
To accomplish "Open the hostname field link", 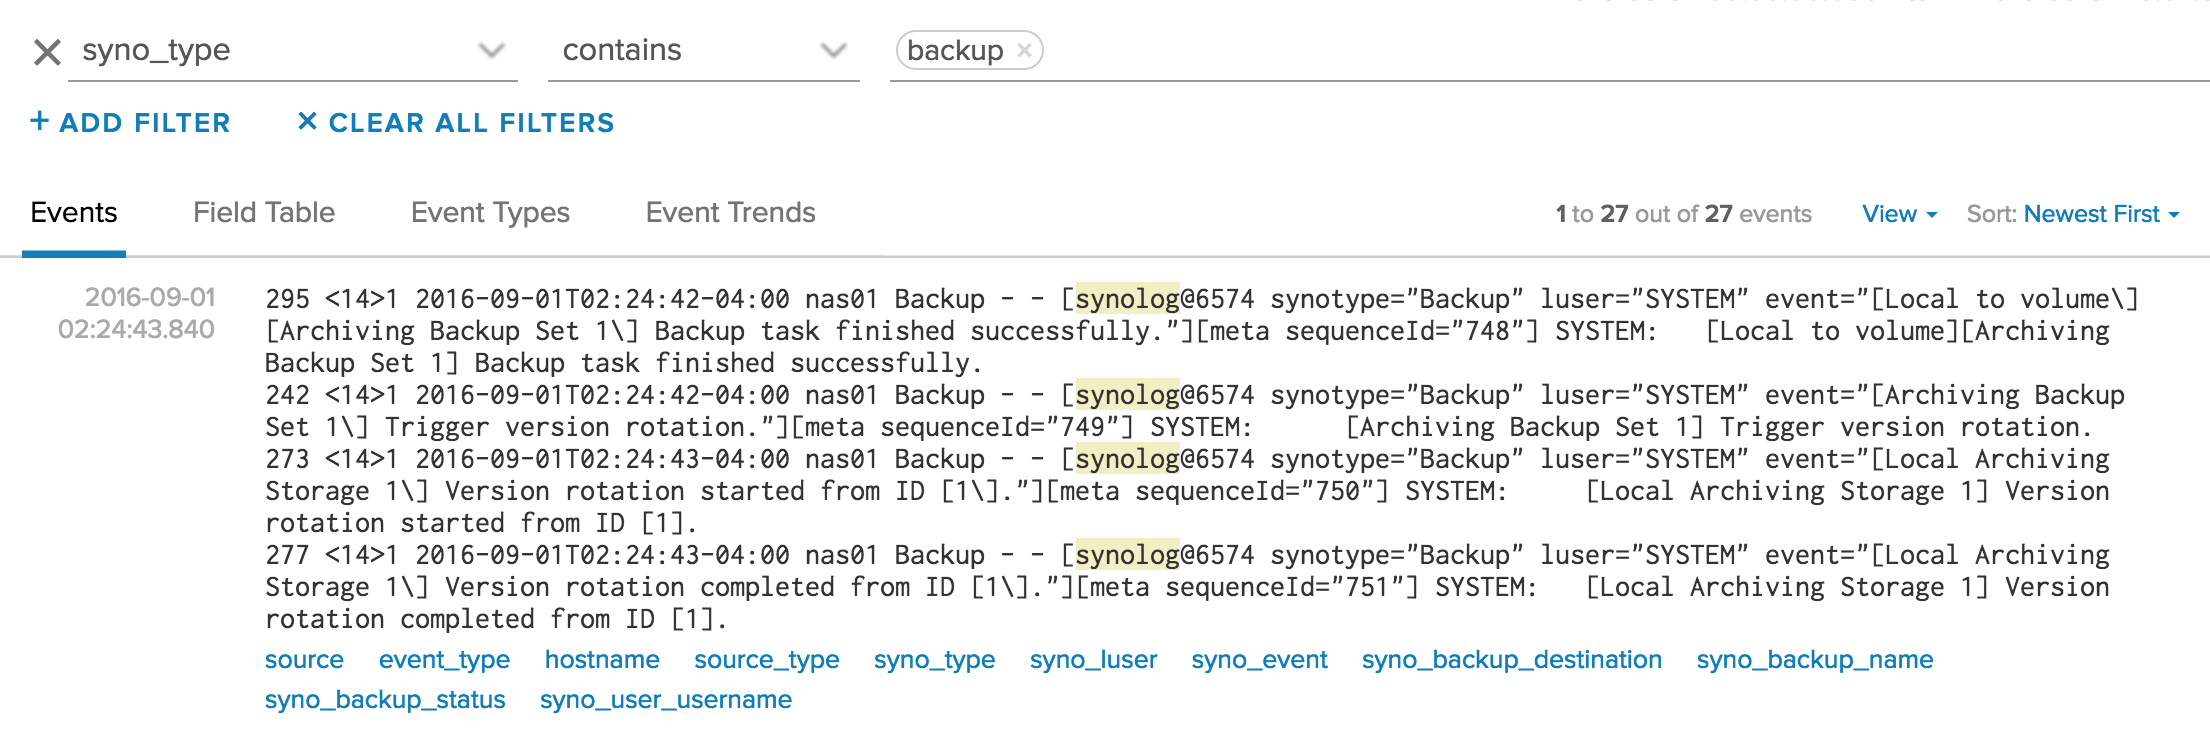I will pos(602,660).
